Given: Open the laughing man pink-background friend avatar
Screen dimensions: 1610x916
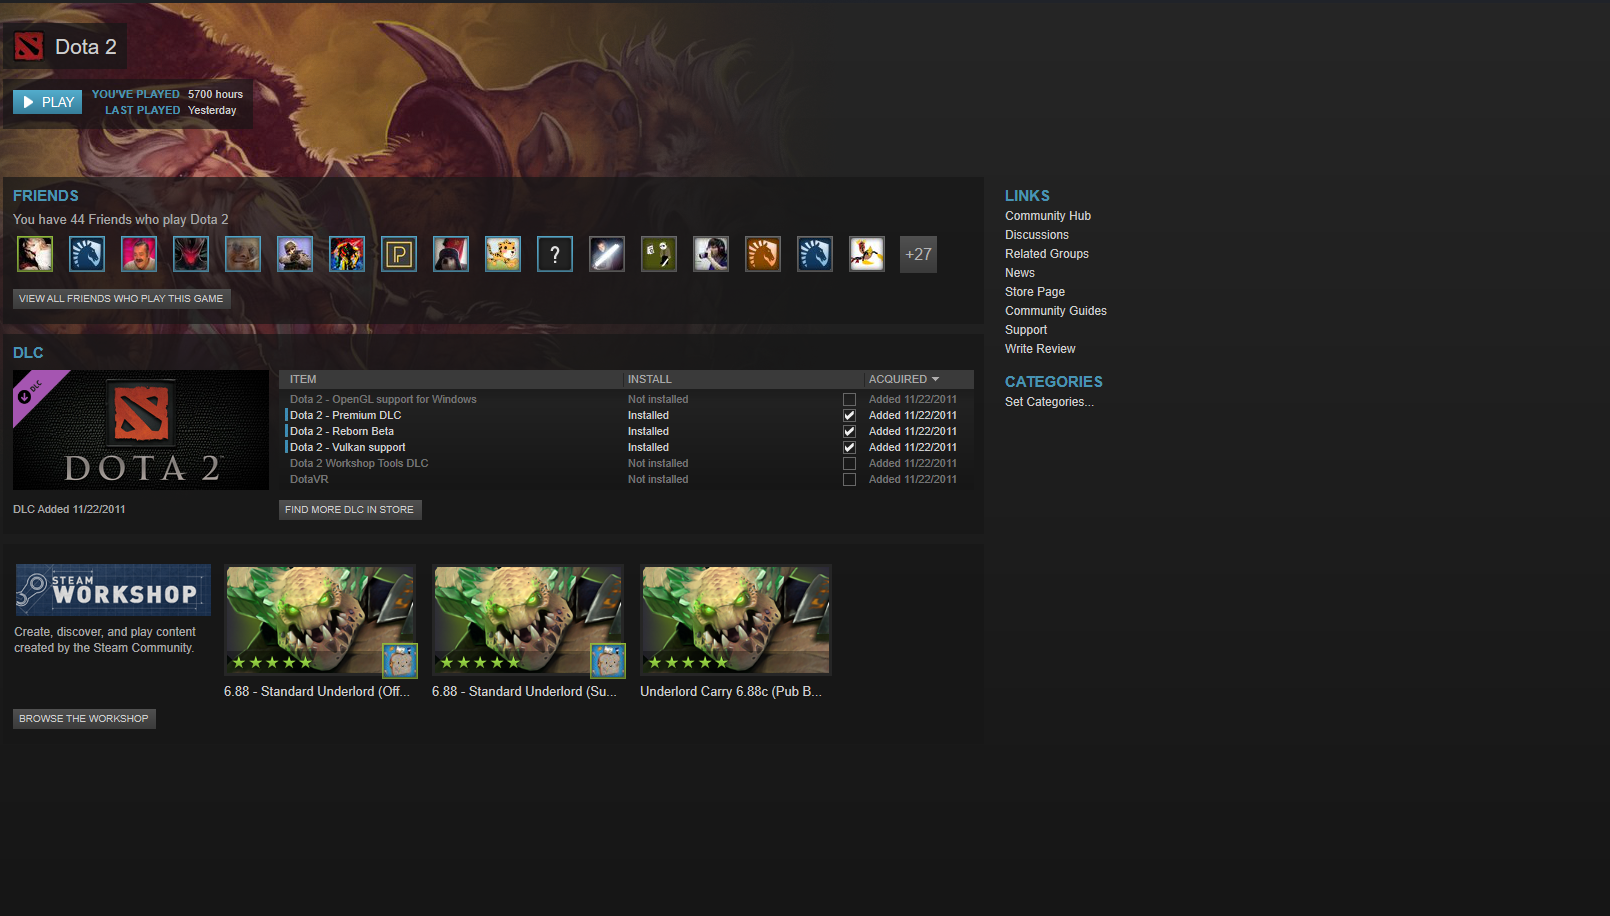Looking at the screenshot, I should click(x=139, y=254).
